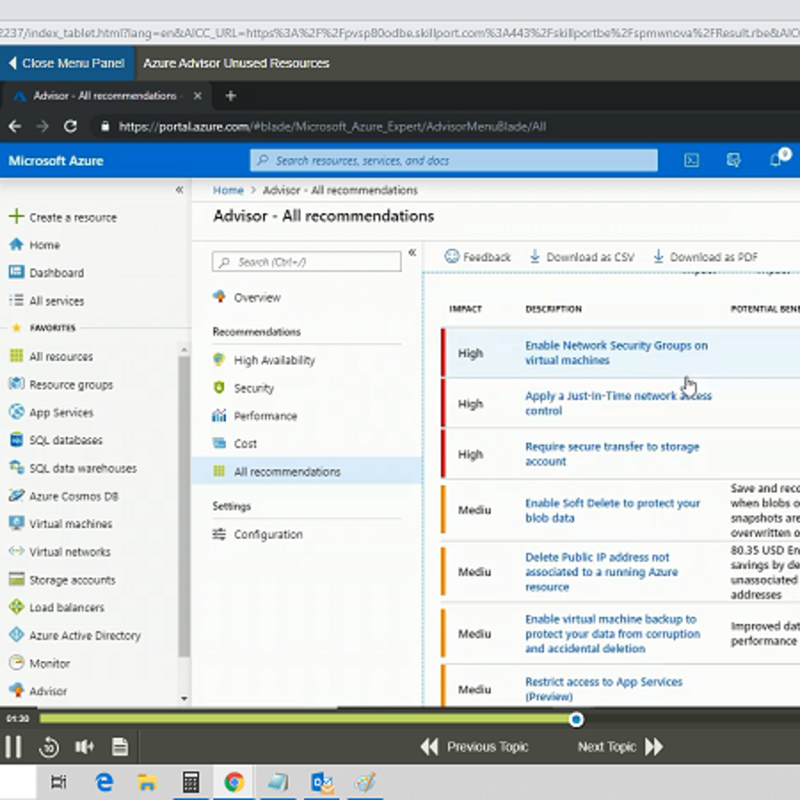Focus the Azure search resources box
Viewport: 800px width, 800px height.
(x=453, y=161)
